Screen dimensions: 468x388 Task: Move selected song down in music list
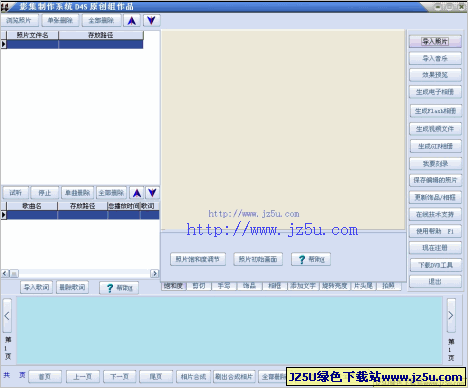(x=152, y=193)
